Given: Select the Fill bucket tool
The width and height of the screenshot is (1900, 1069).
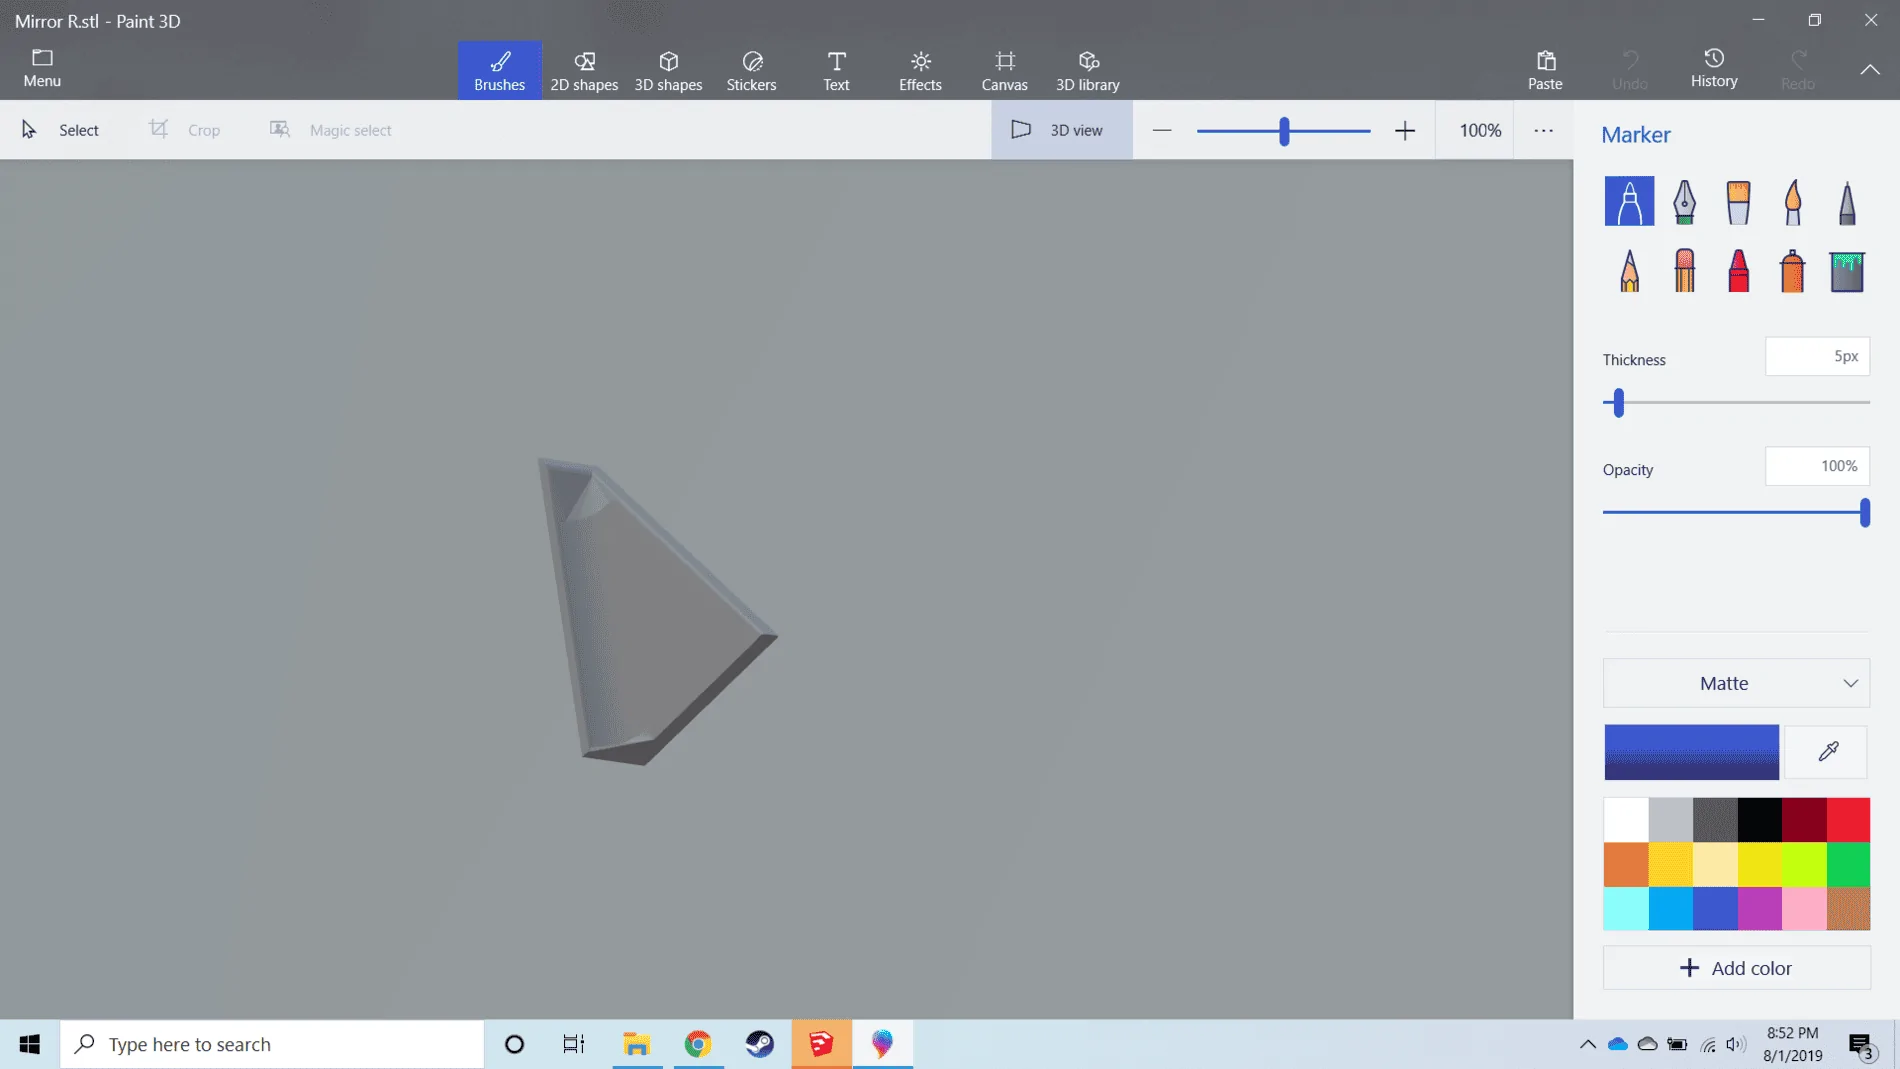Looking at the screenshot, I should click(1847, 271).
